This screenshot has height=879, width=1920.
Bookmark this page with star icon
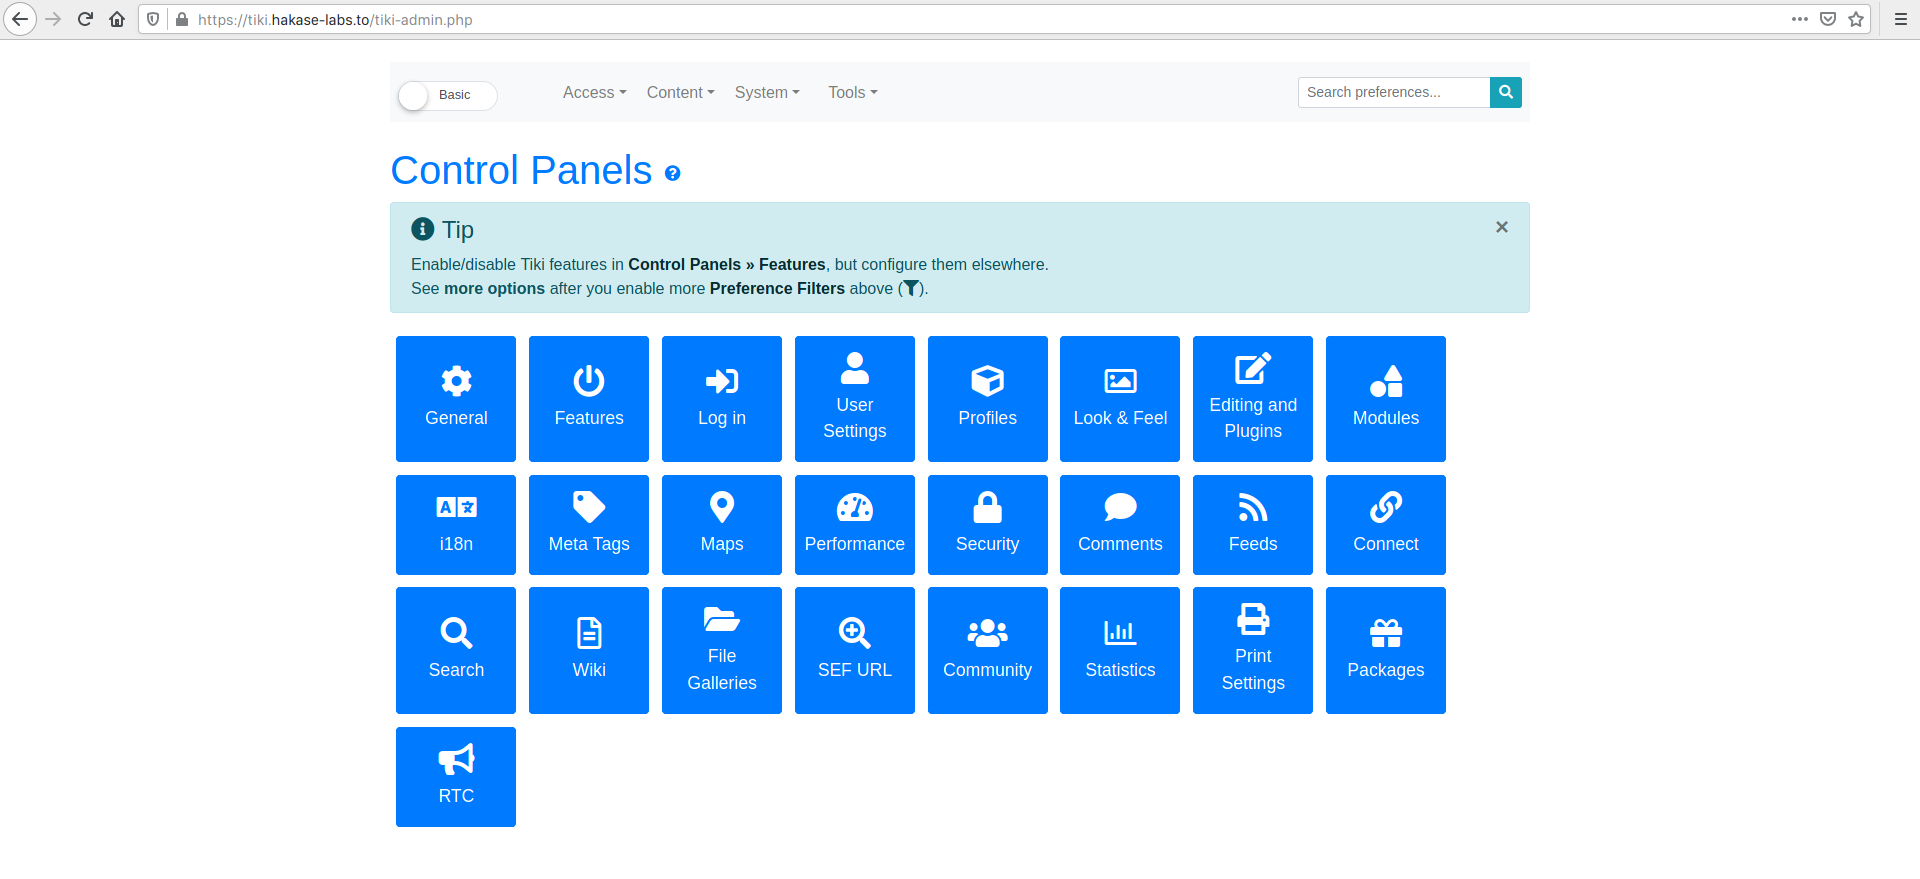point(1856,19)
